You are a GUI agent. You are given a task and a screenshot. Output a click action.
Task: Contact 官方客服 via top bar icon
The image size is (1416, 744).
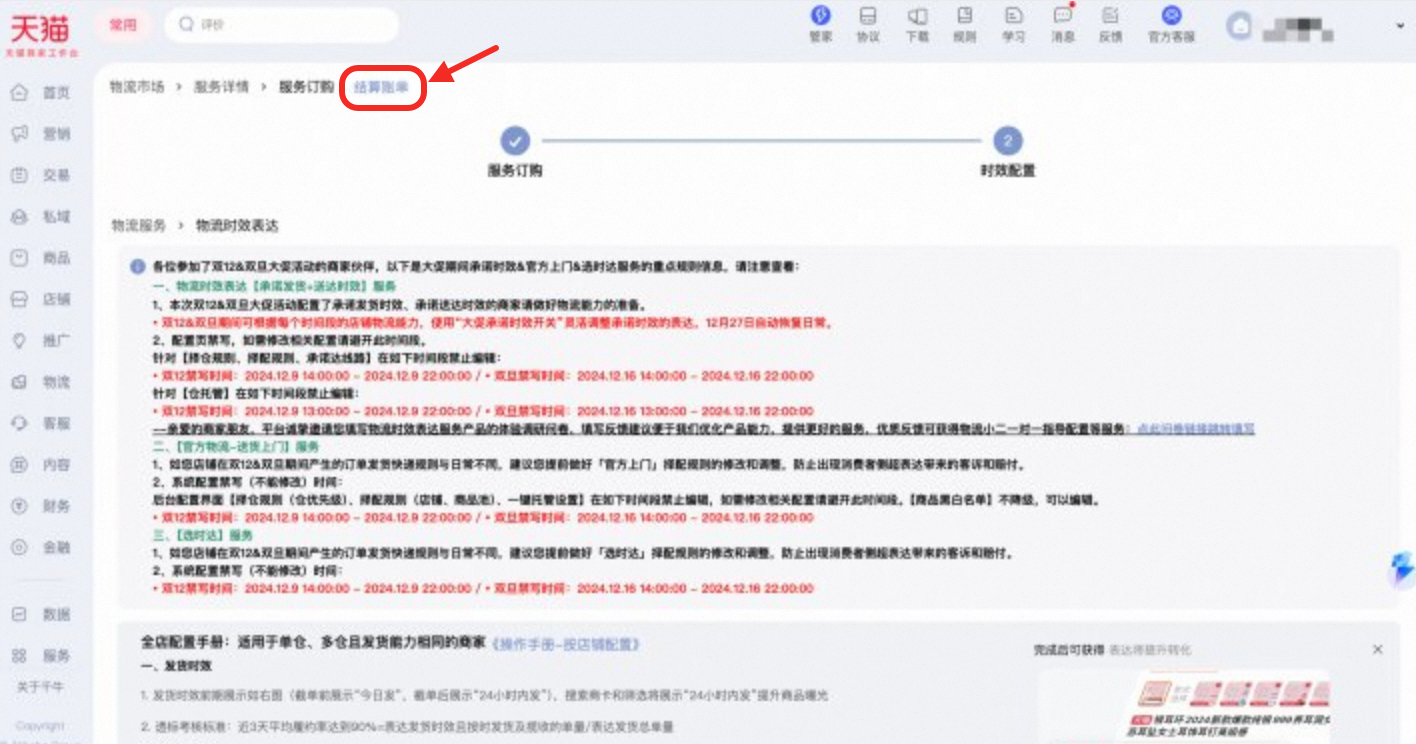pos(1171,15)
